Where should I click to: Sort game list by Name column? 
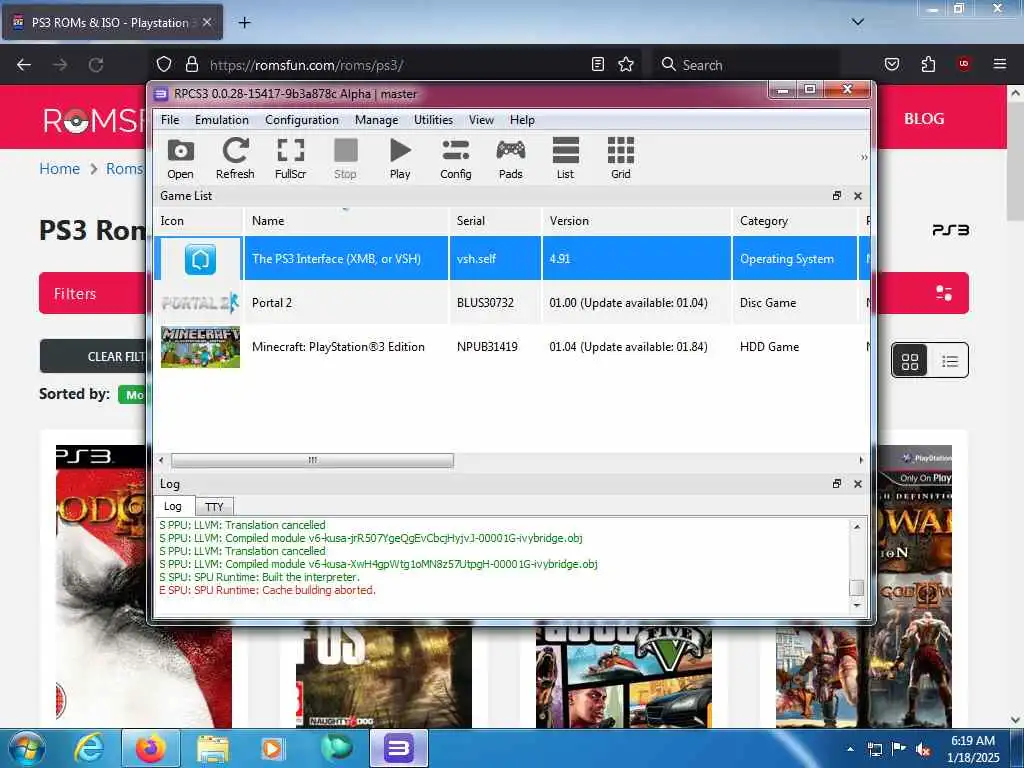[x=346, y=221]
